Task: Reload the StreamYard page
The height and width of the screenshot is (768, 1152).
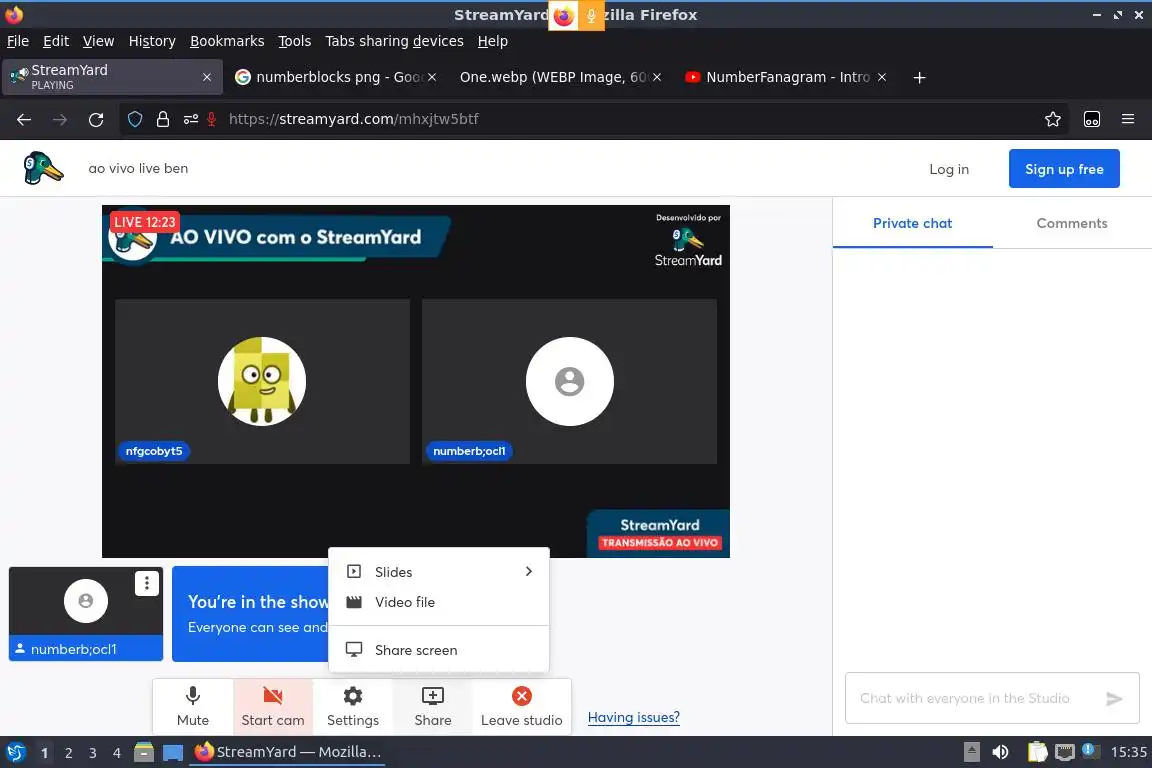Action: click(96, 119)
